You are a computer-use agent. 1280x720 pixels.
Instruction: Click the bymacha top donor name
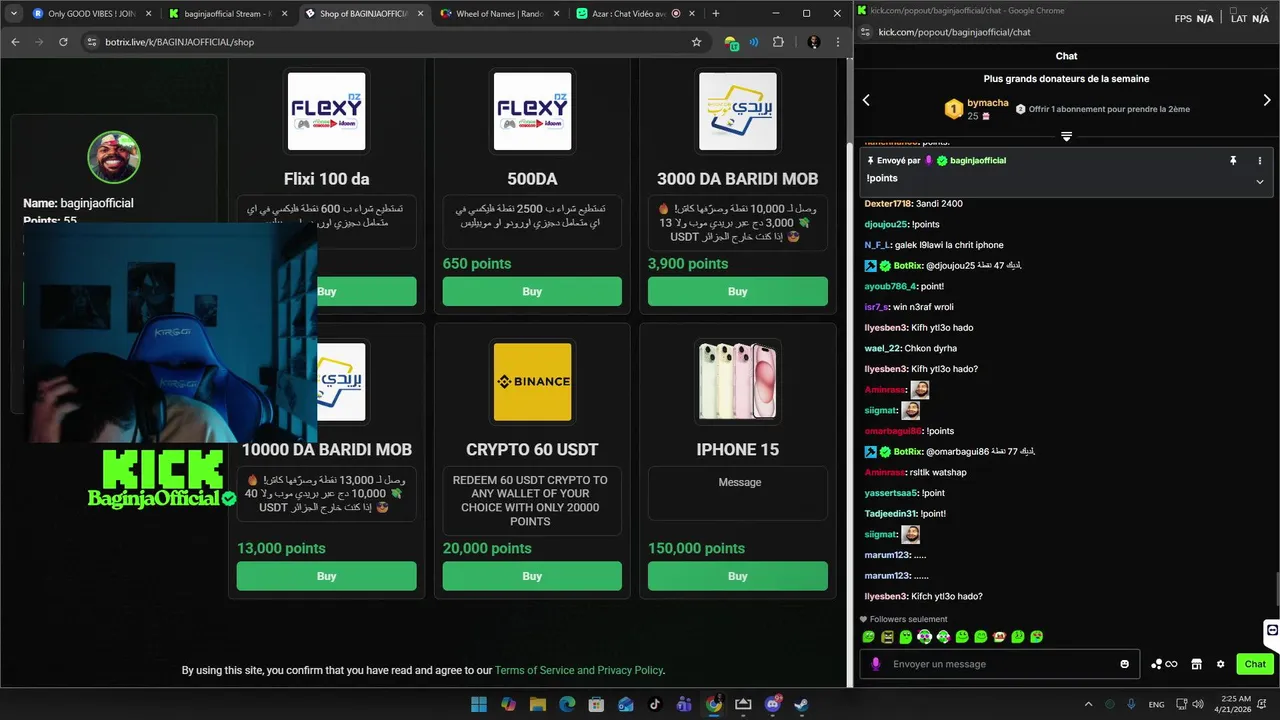tap(988, 103)
